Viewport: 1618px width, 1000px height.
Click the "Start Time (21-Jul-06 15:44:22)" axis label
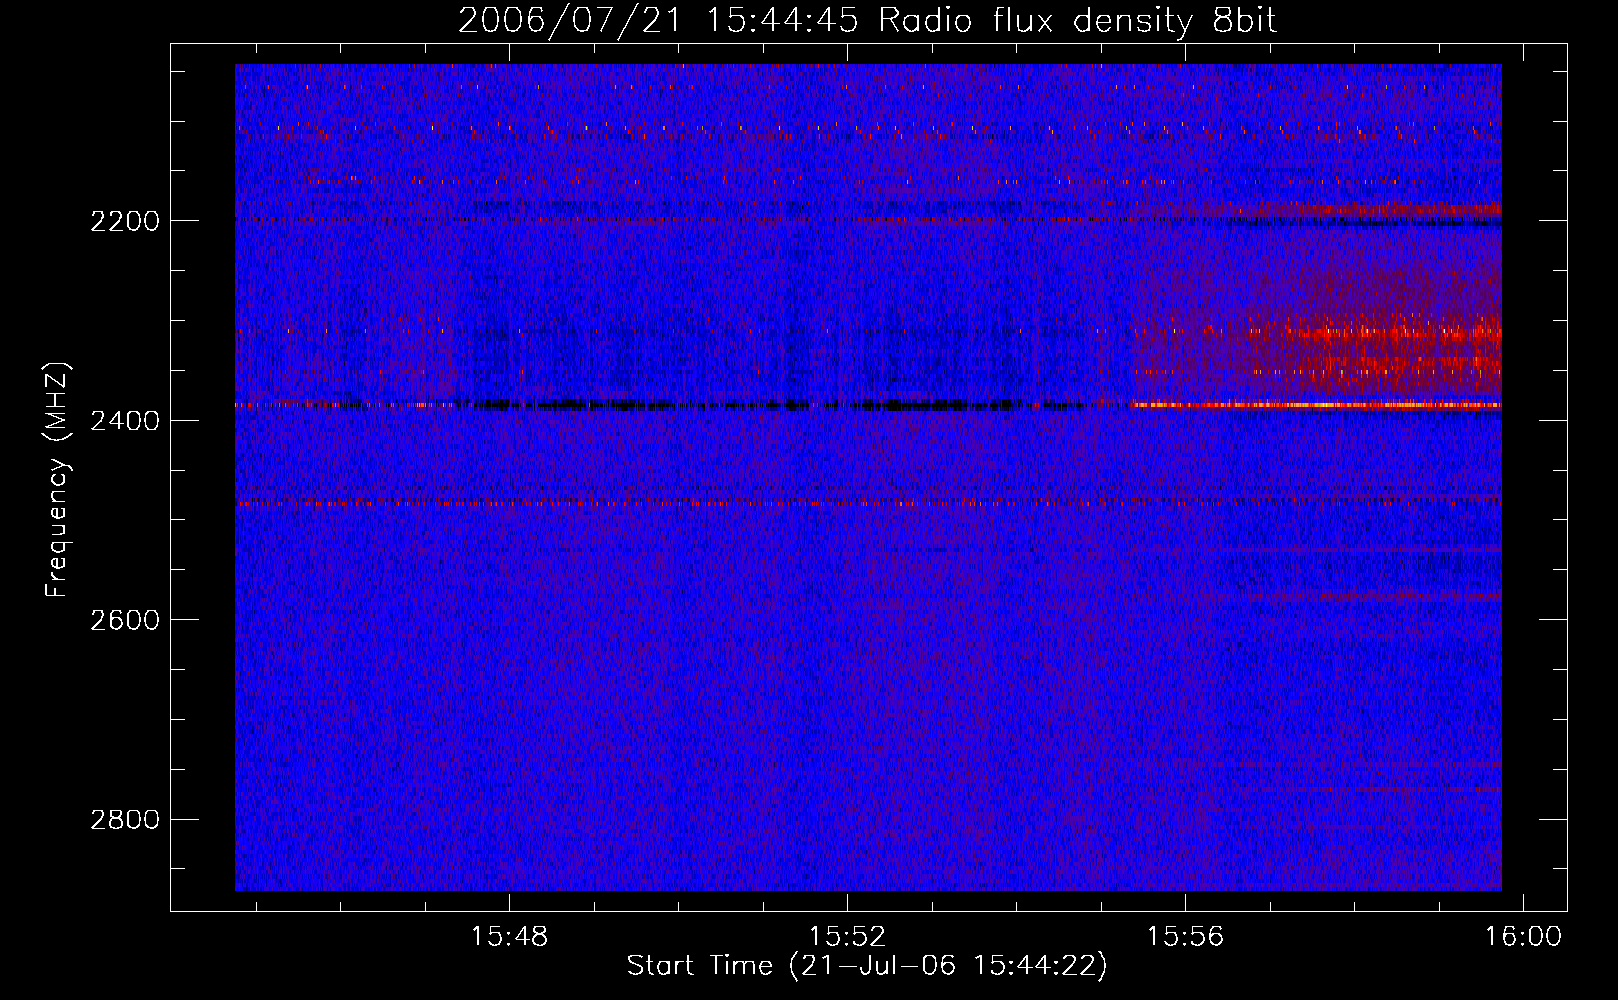click(x=868, y=966)
